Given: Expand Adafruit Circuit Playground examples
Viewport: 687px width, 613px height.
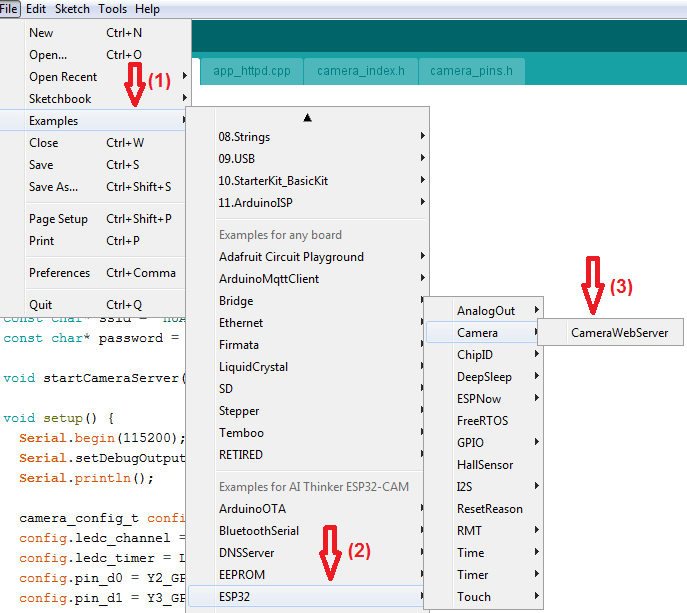Looking at the screenshot, I should tap(308, 257).
